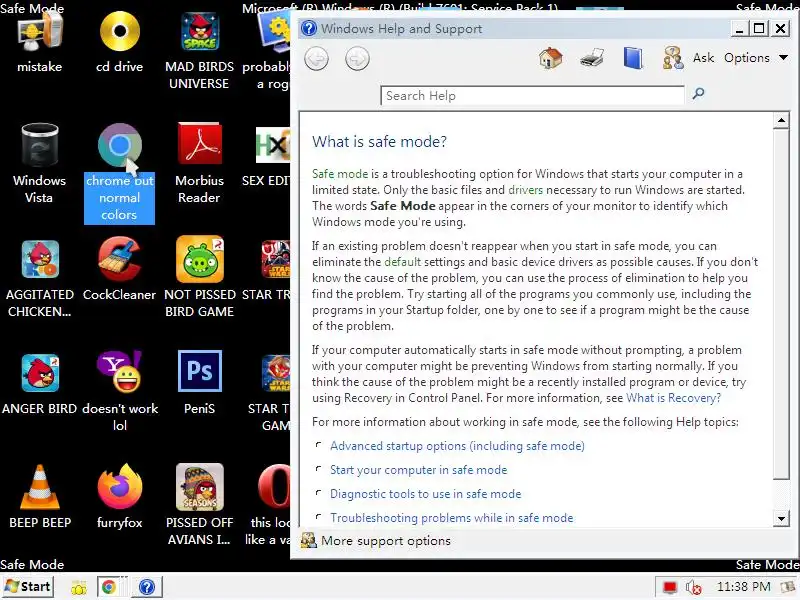Image resolution: width=800 pixels, height=600 pixels.
Task: Maximize the Help and Support window
Action: coord(759,29)
